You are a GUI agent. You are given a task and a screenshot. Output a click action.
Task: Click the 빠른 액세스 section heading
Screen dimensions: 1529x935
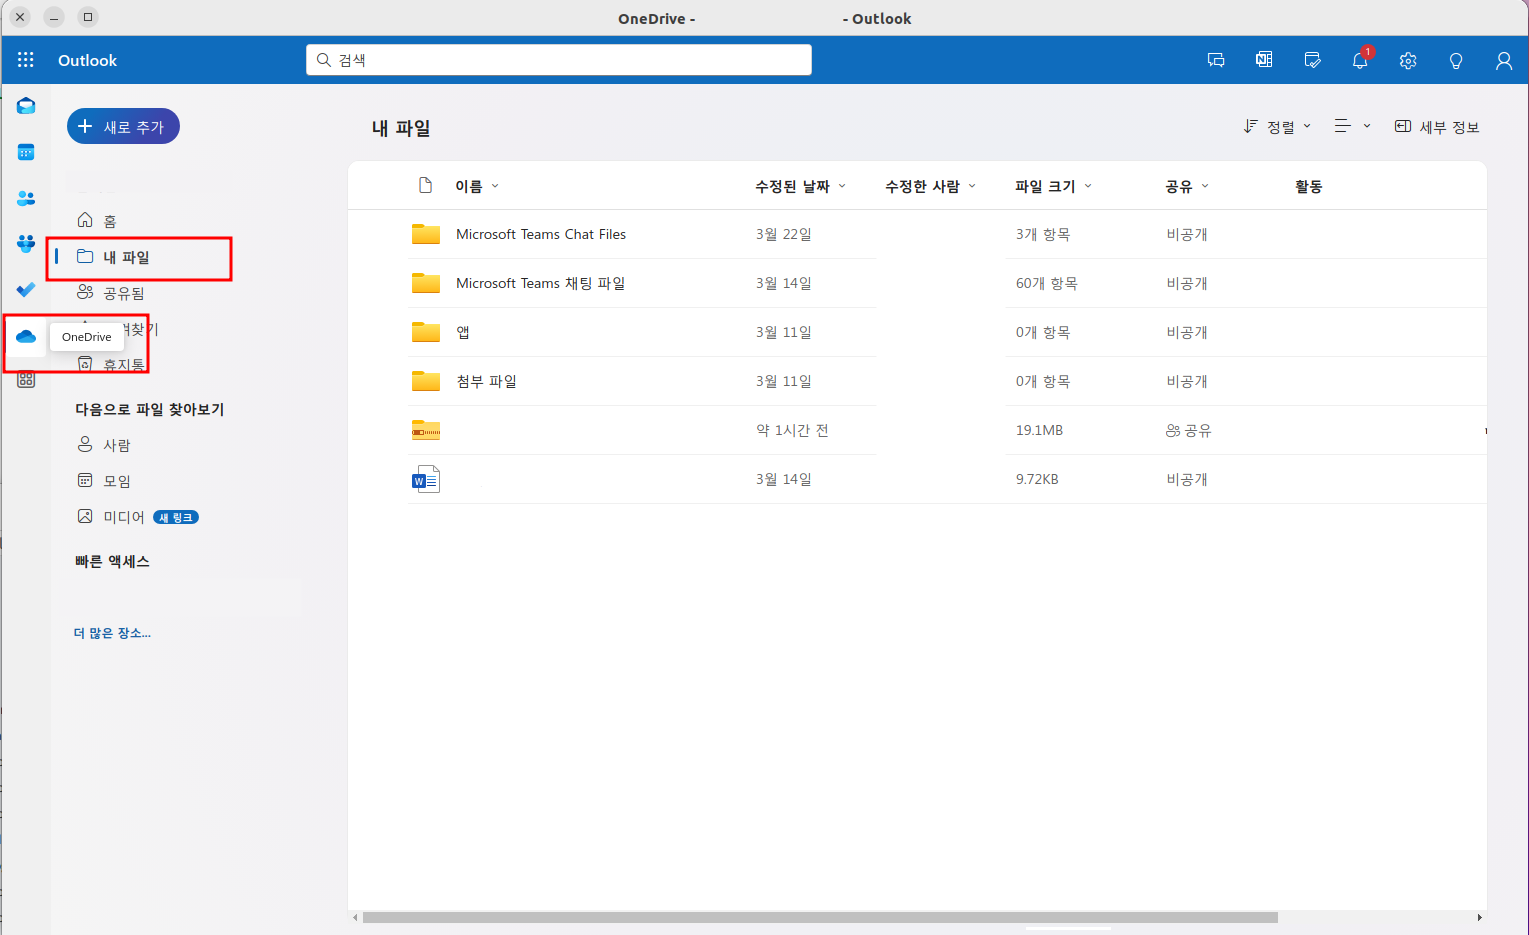click(112, 561)
